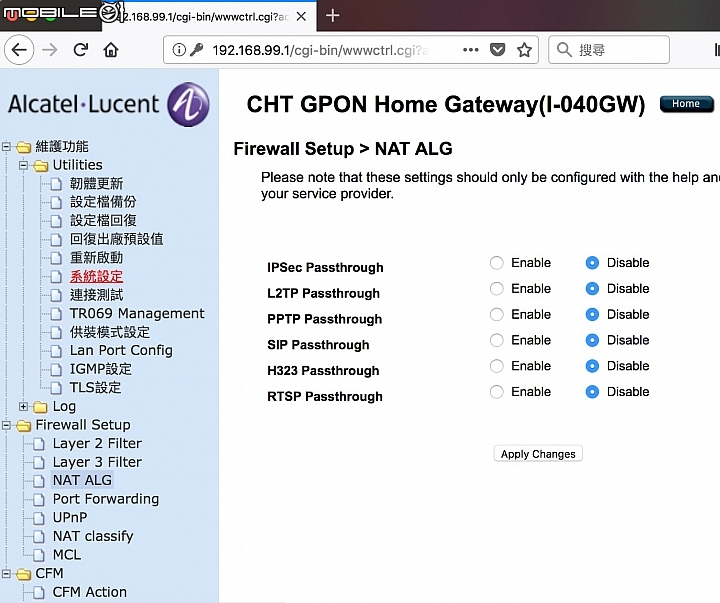
Task: Open CFM Action page
Action: tap(90, 592)
